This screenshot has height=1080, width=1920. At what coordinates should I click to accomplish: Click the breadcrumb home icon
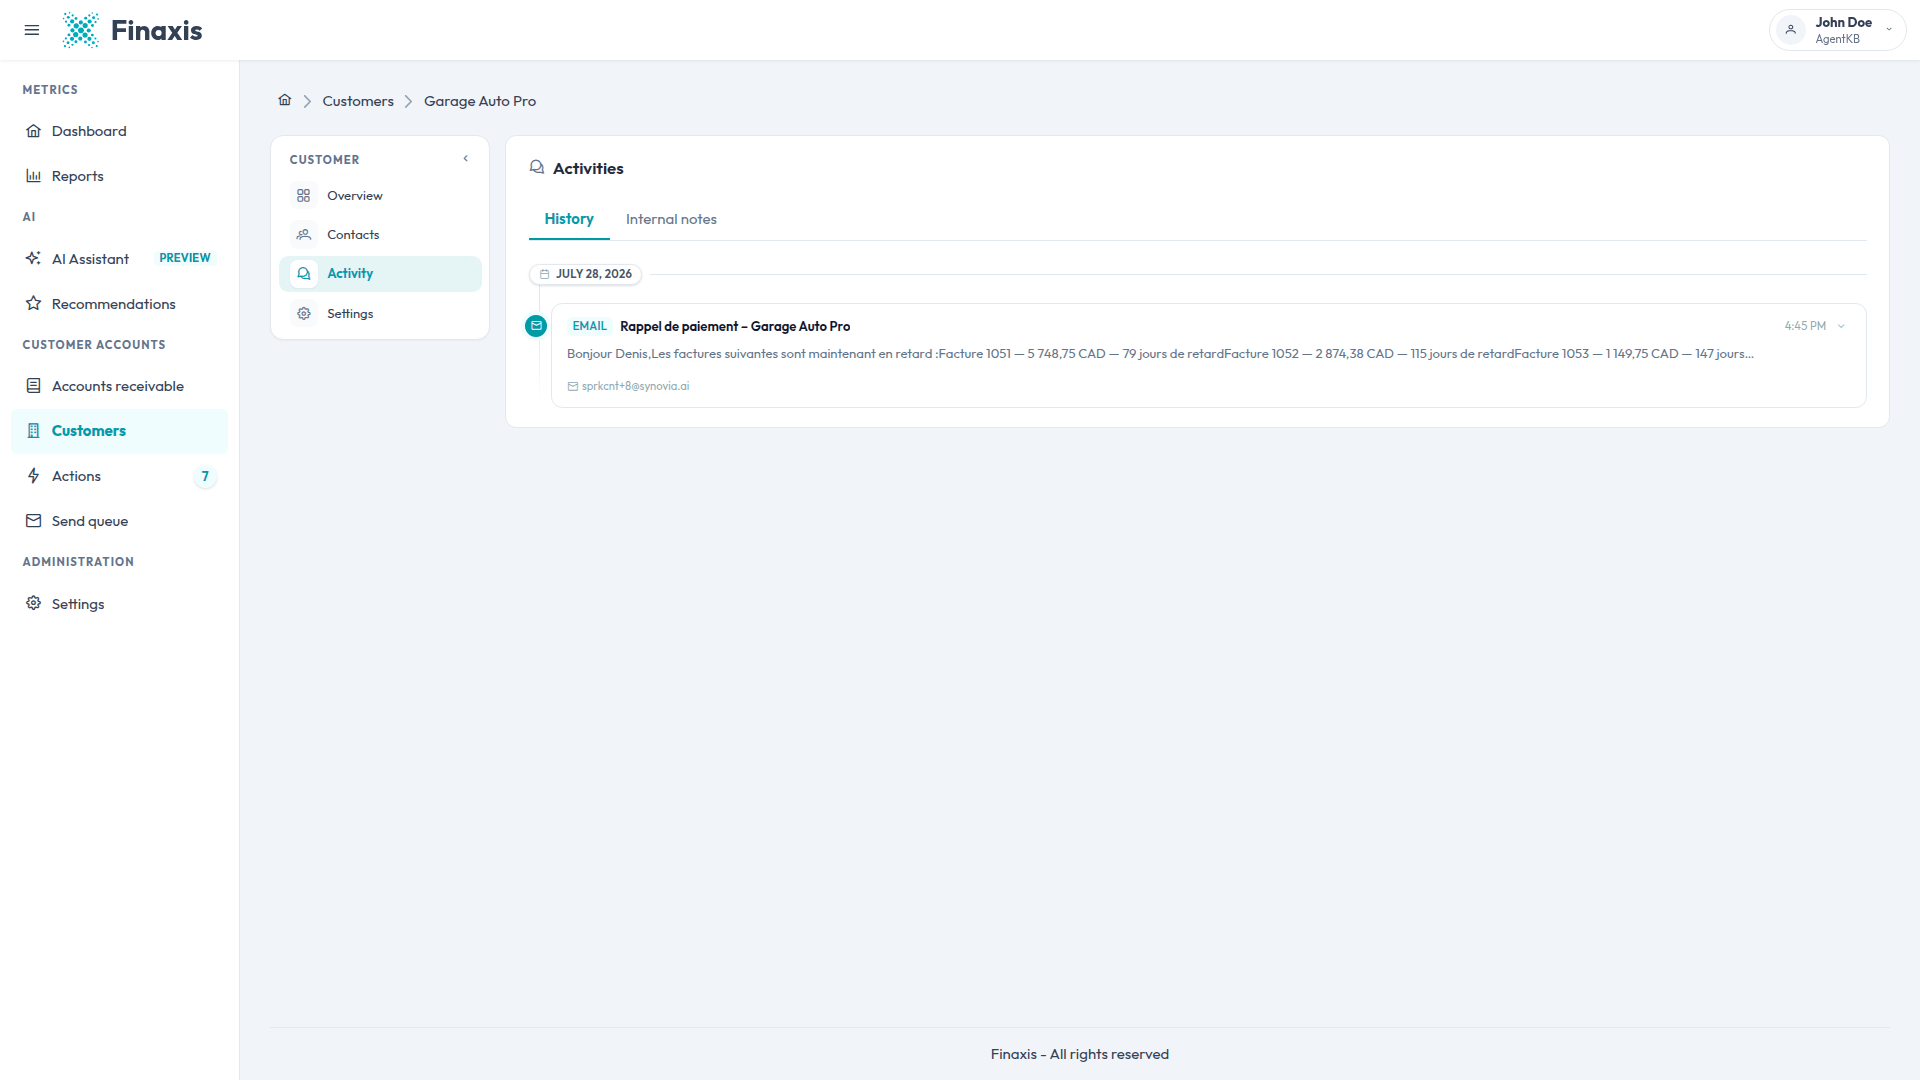tap(285, 100)
